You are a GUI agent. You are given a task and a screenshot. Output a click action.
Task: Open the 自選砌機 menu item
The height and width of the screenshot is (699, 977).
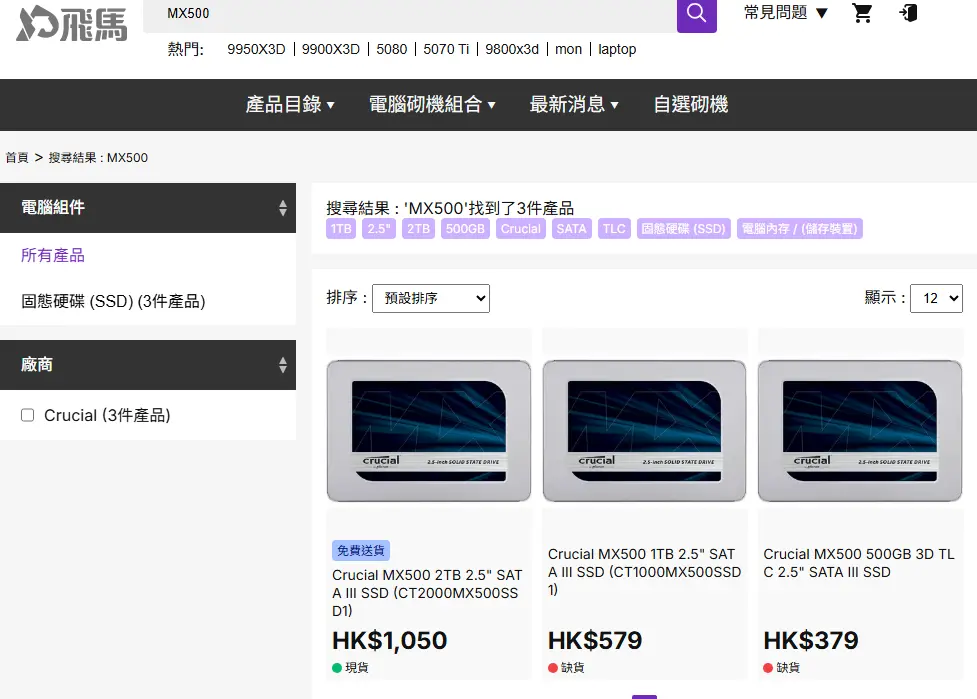[x=690, y=104]
